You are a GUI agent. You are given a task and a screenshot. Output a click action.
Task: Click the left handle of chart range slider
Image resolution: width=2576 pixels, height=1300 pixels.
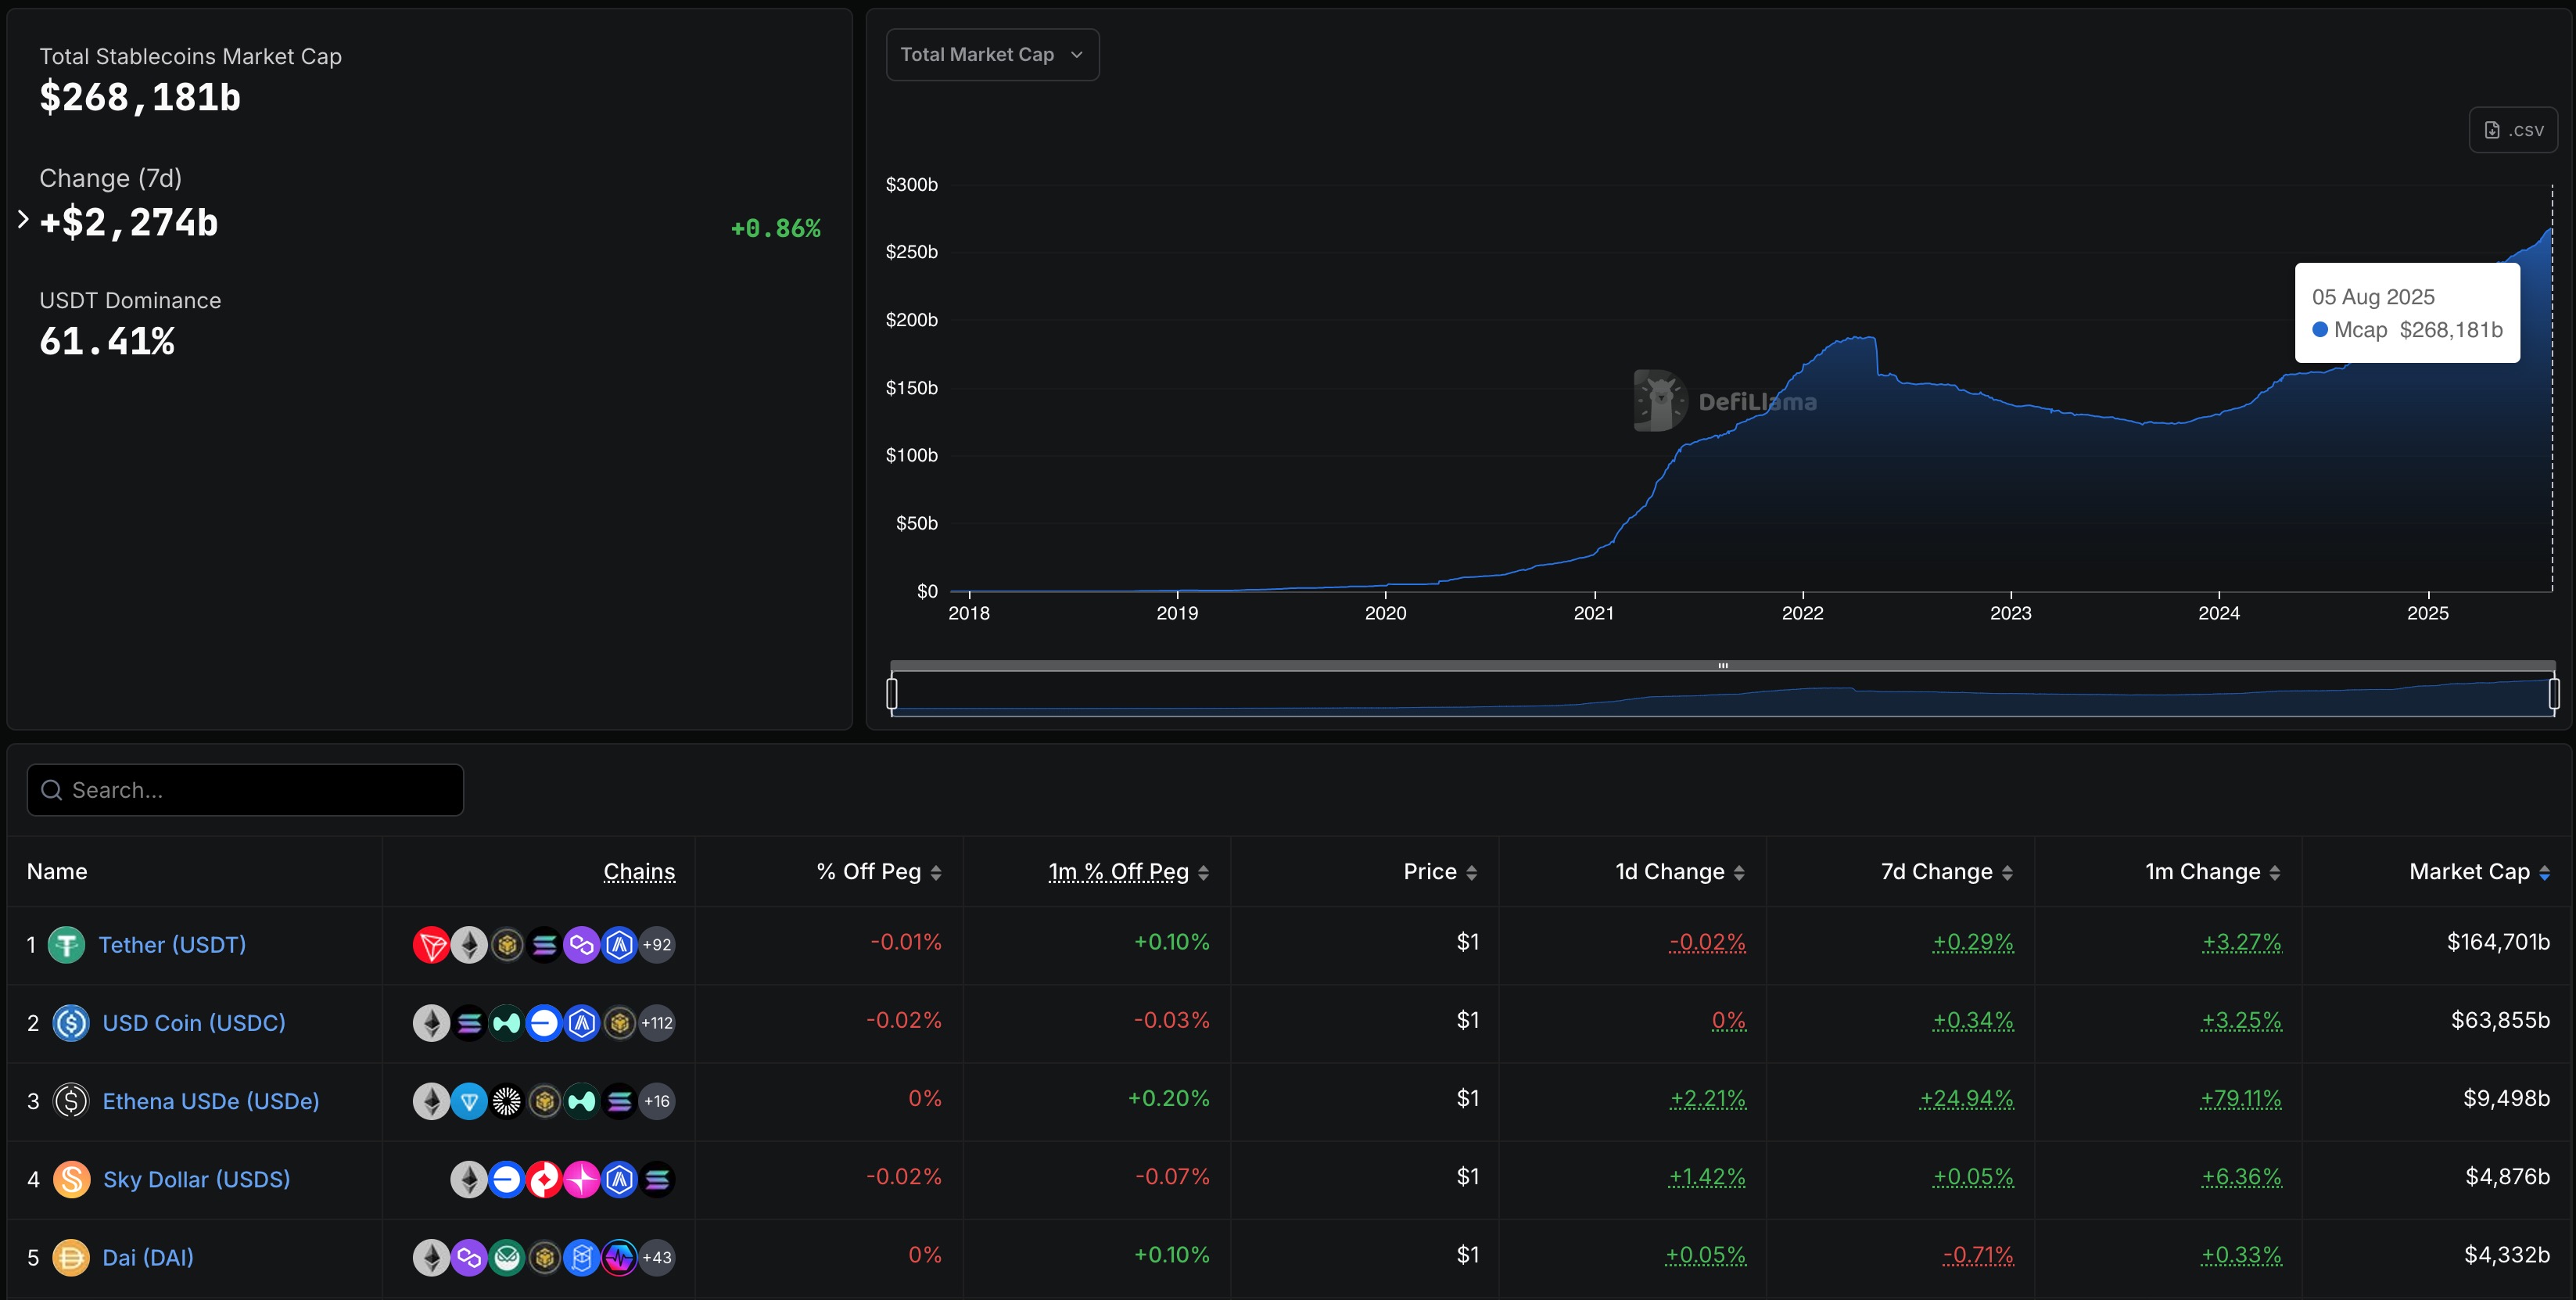pyautogui.click(x=892, y=693)
